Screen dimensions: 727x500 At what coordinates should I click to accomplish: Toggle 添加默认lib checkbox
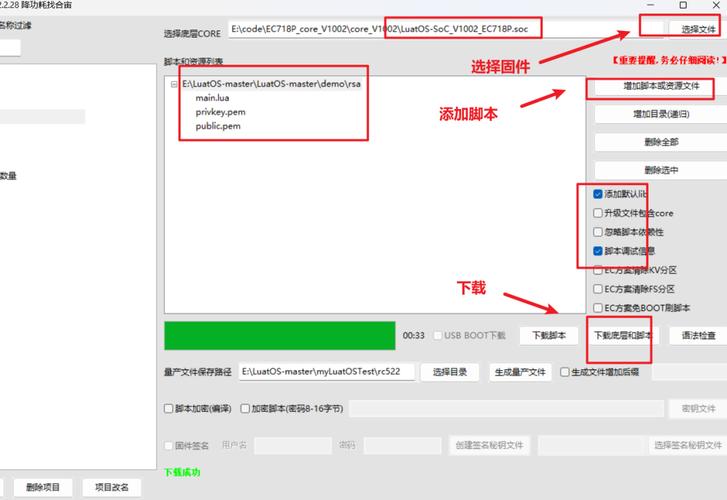[598, 194]
